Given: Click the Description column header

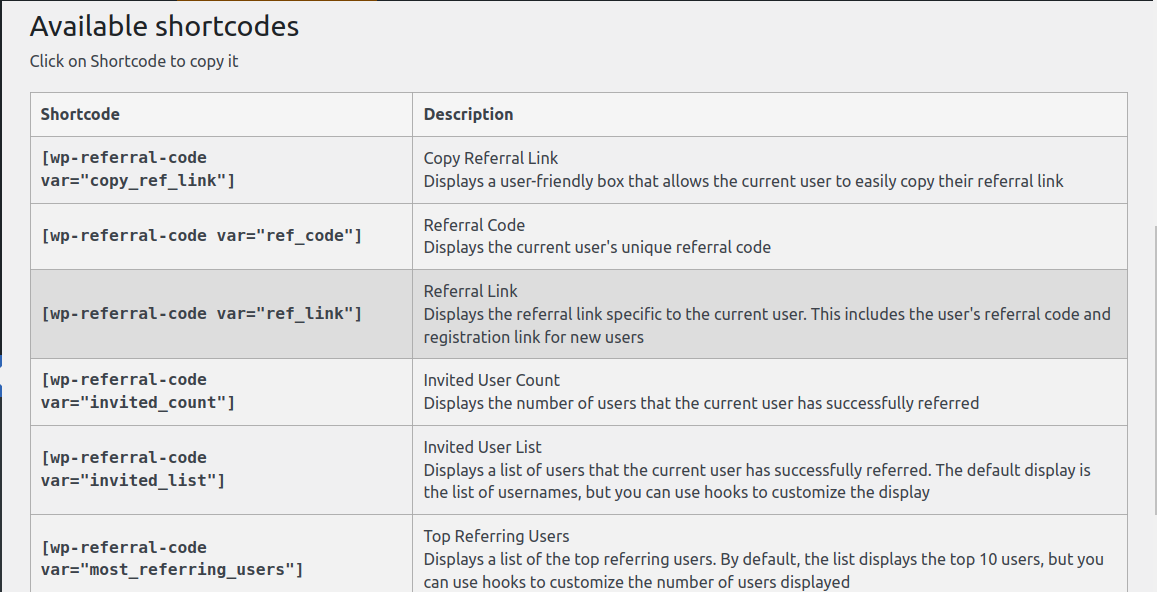Looking at the screenshot, I should coord(469,114).
